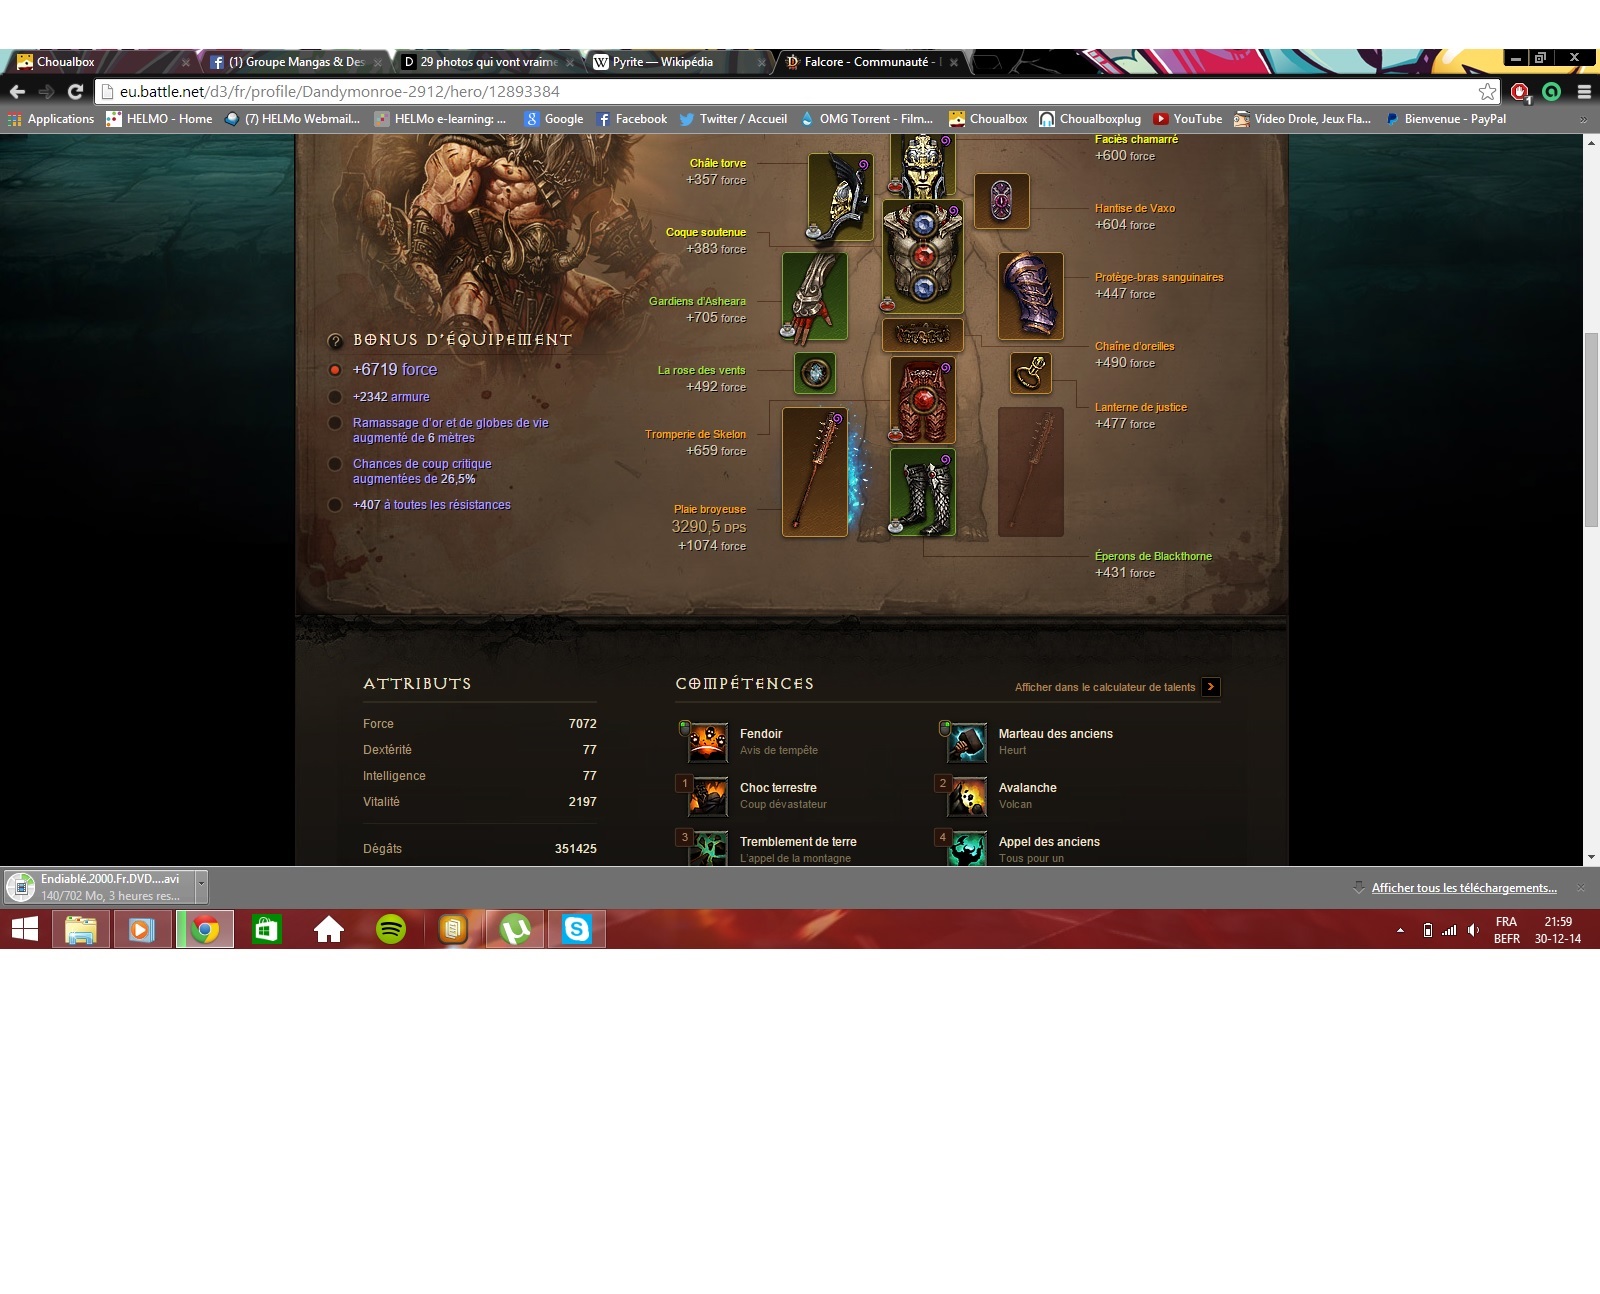1600x1294 pixels.
Task: Click the Marteau des anciens skill icon
Action: click(x=967, y=742)
